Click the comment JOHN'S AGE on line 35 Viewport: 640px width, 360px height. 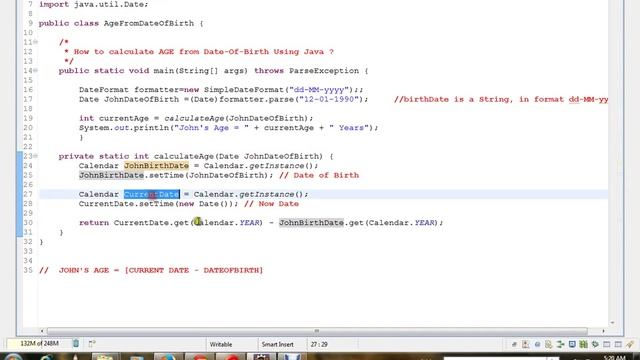(151, 270)
